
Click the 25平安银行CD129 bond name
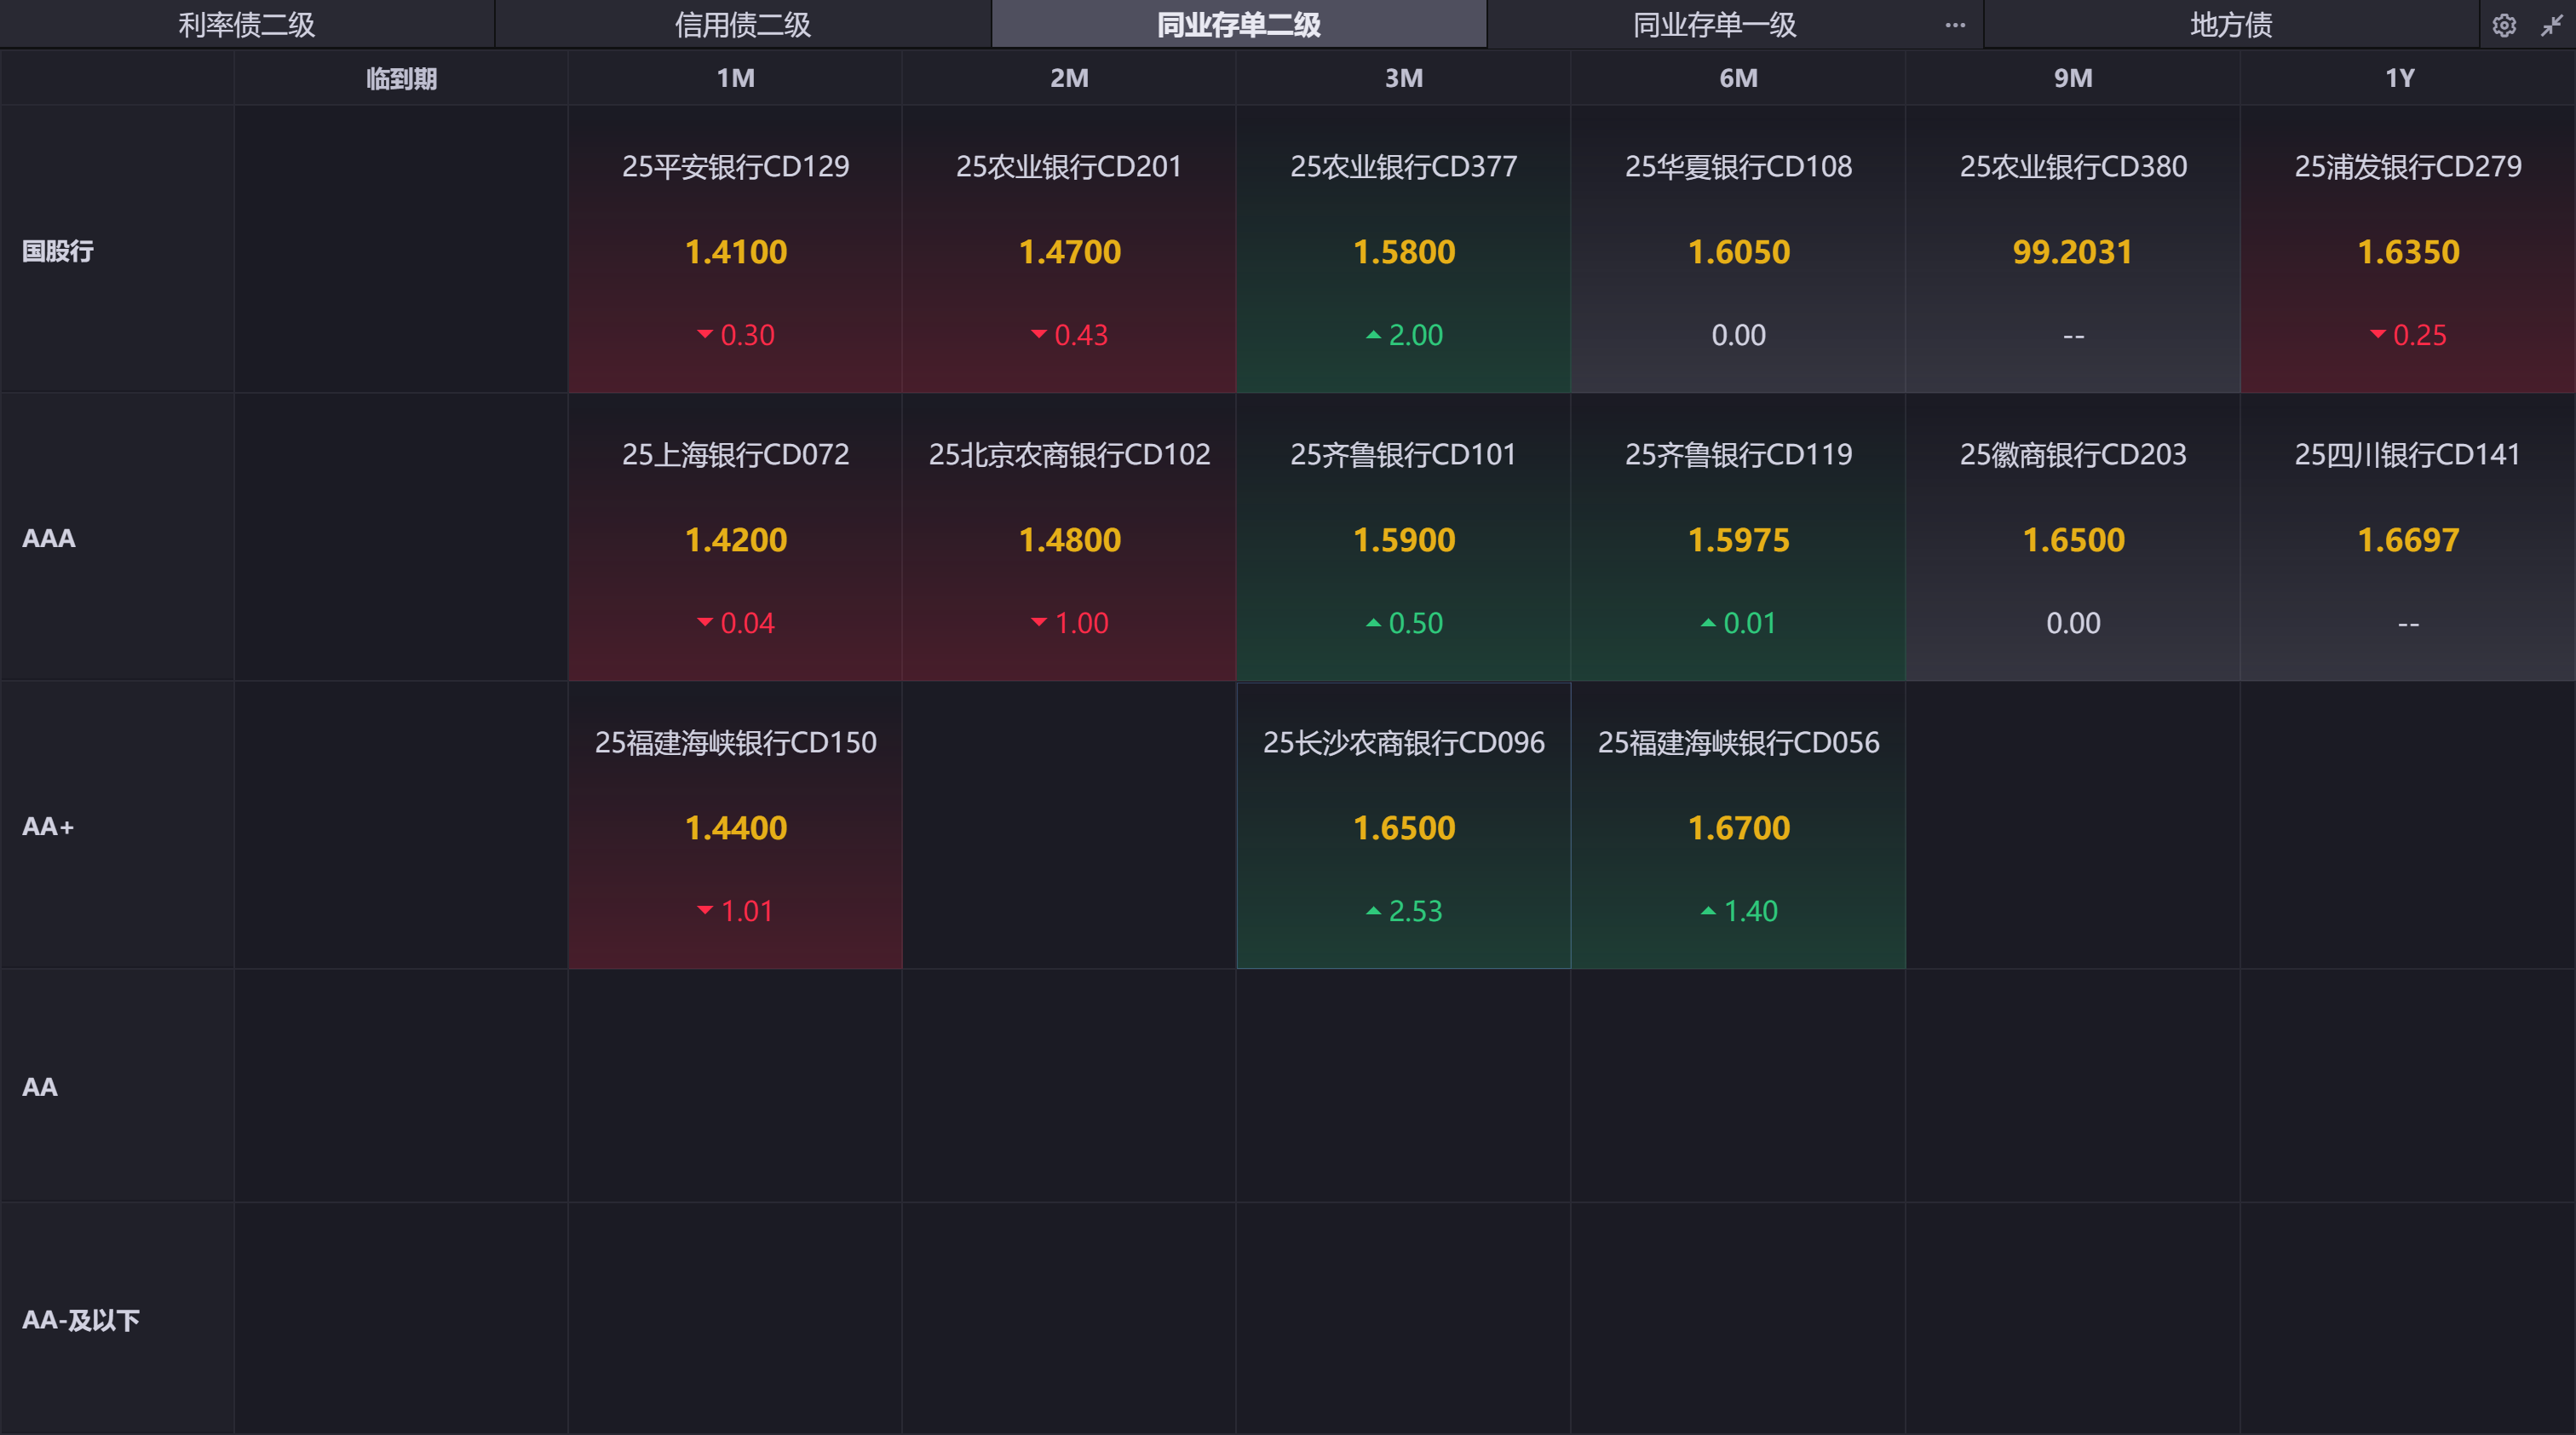coord(735,166)
